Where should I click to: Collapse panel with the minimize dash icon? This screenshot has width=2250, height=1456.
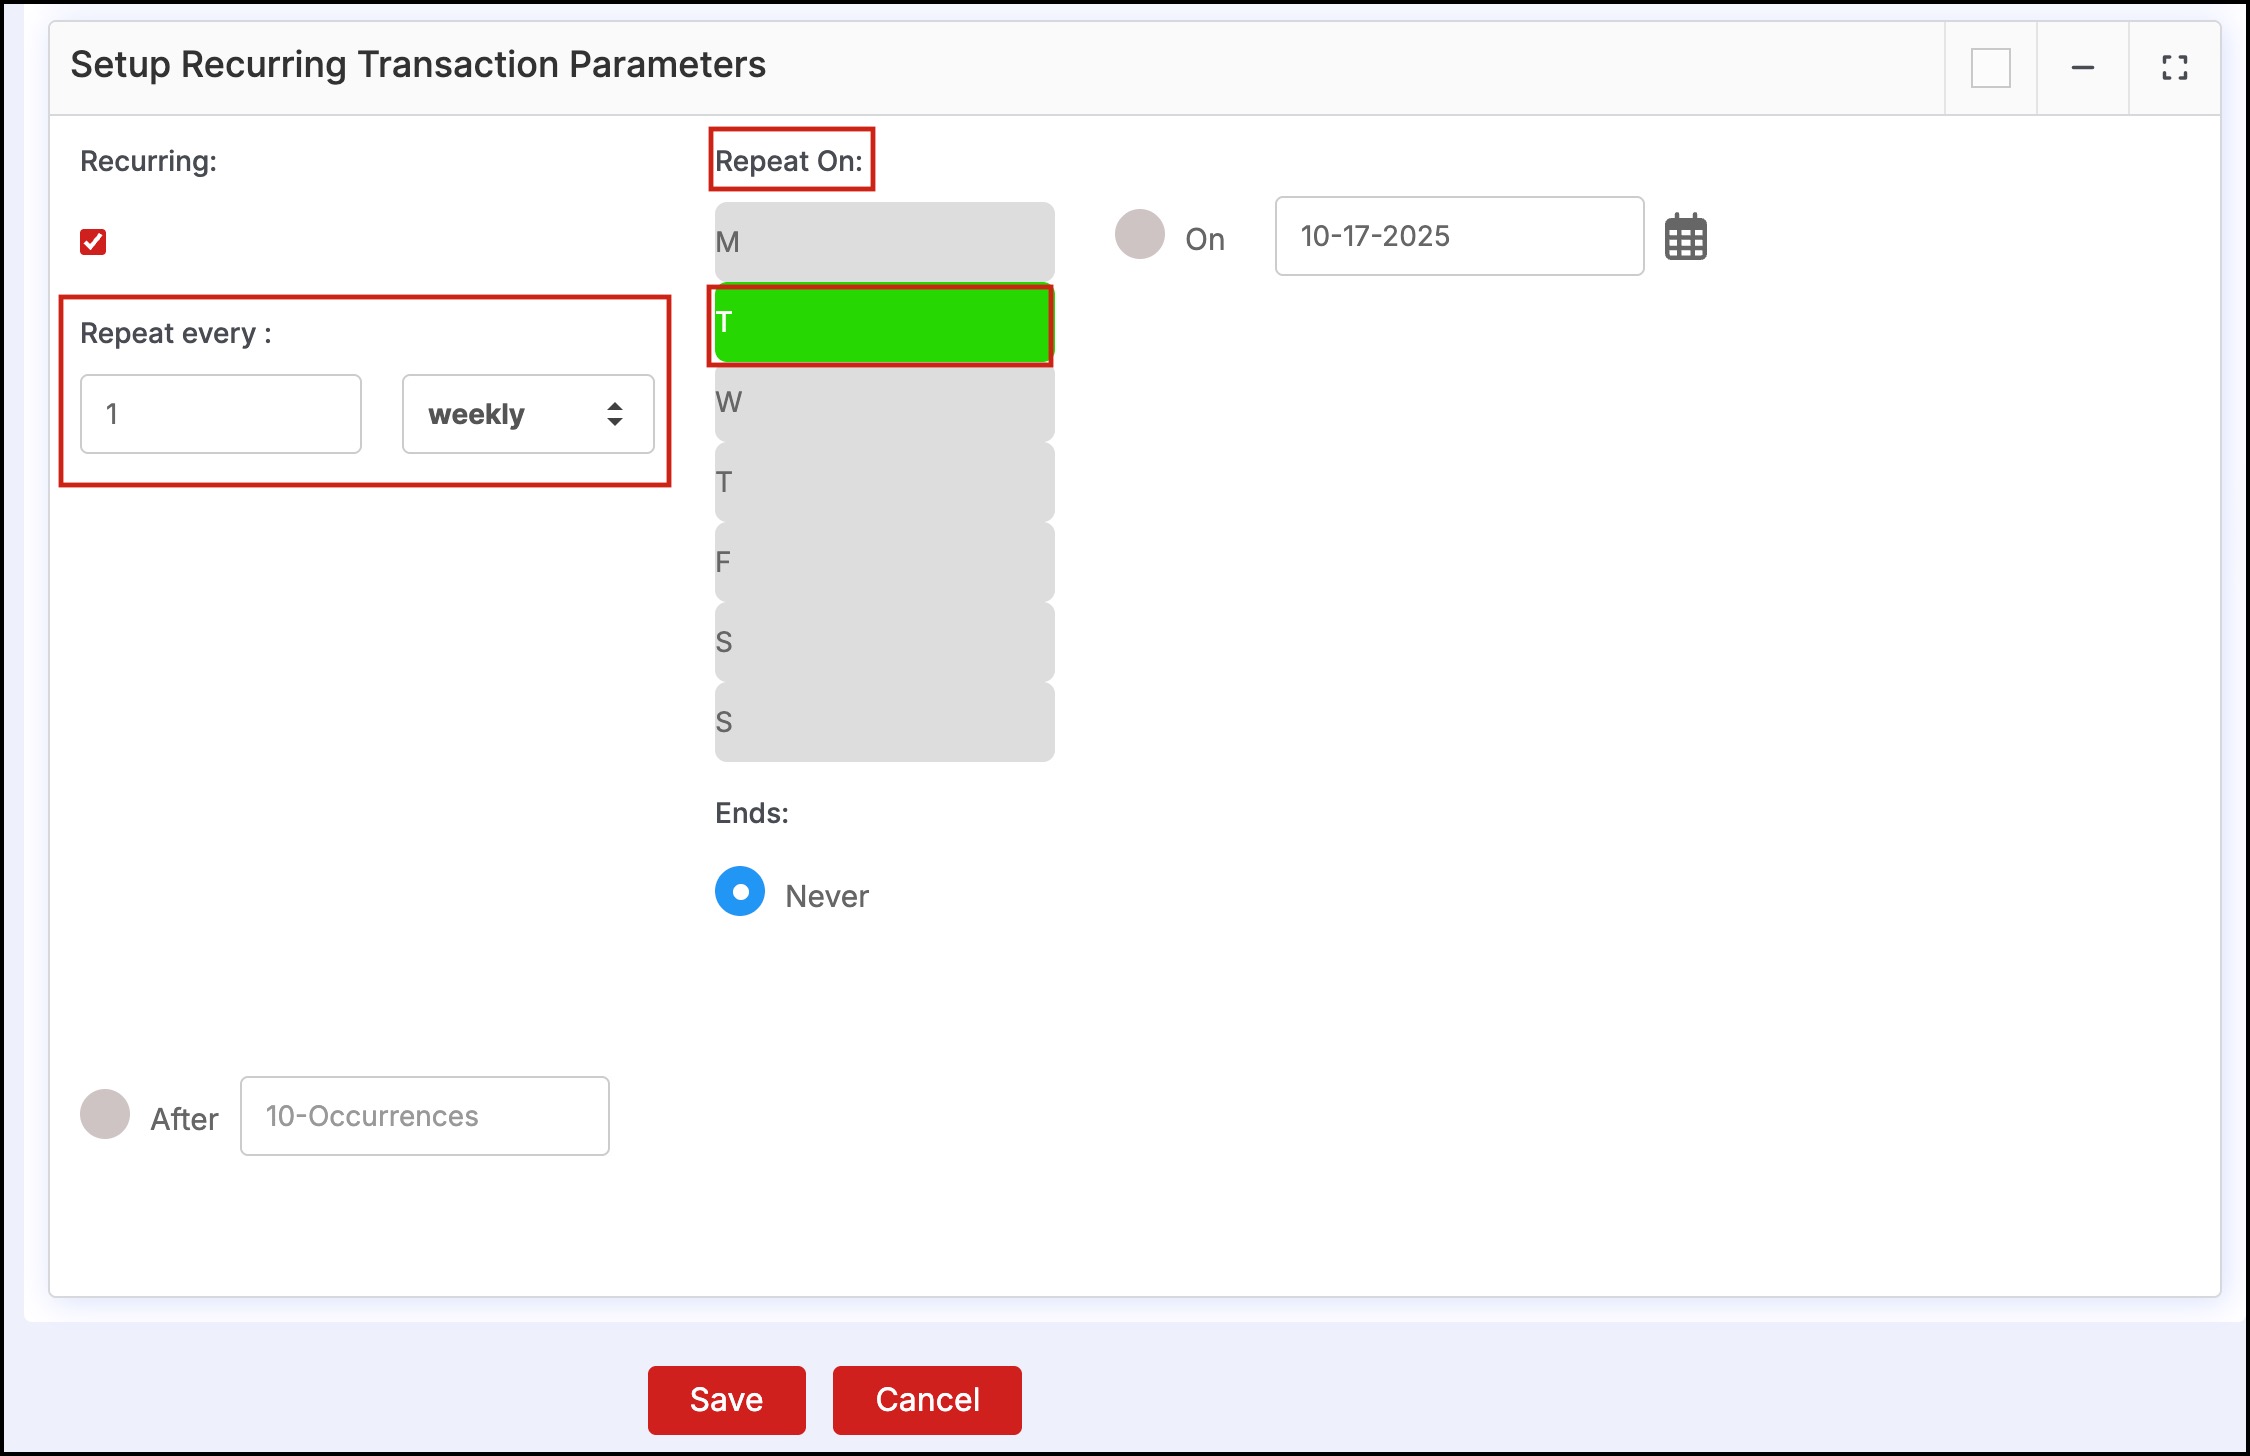pos(2082,68)
